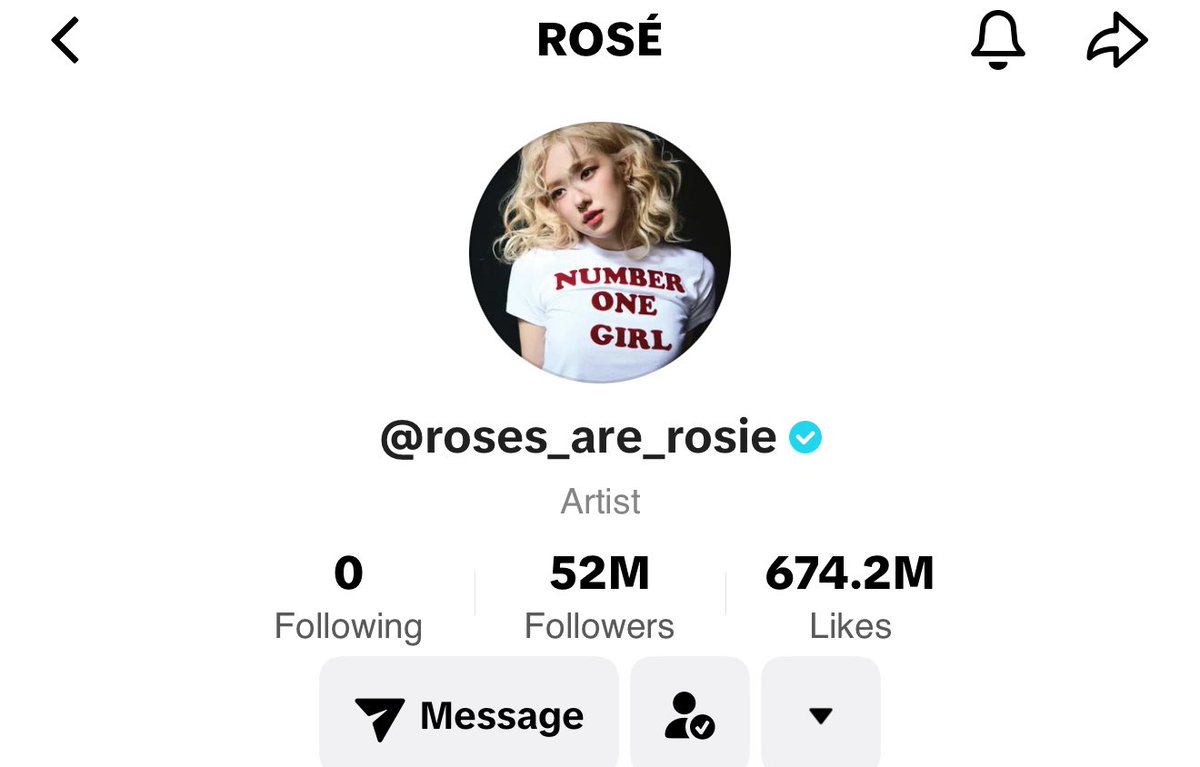Click the ROSÉ title at top
Viewport: 1200px width, 767px height.
click(600, 40)
